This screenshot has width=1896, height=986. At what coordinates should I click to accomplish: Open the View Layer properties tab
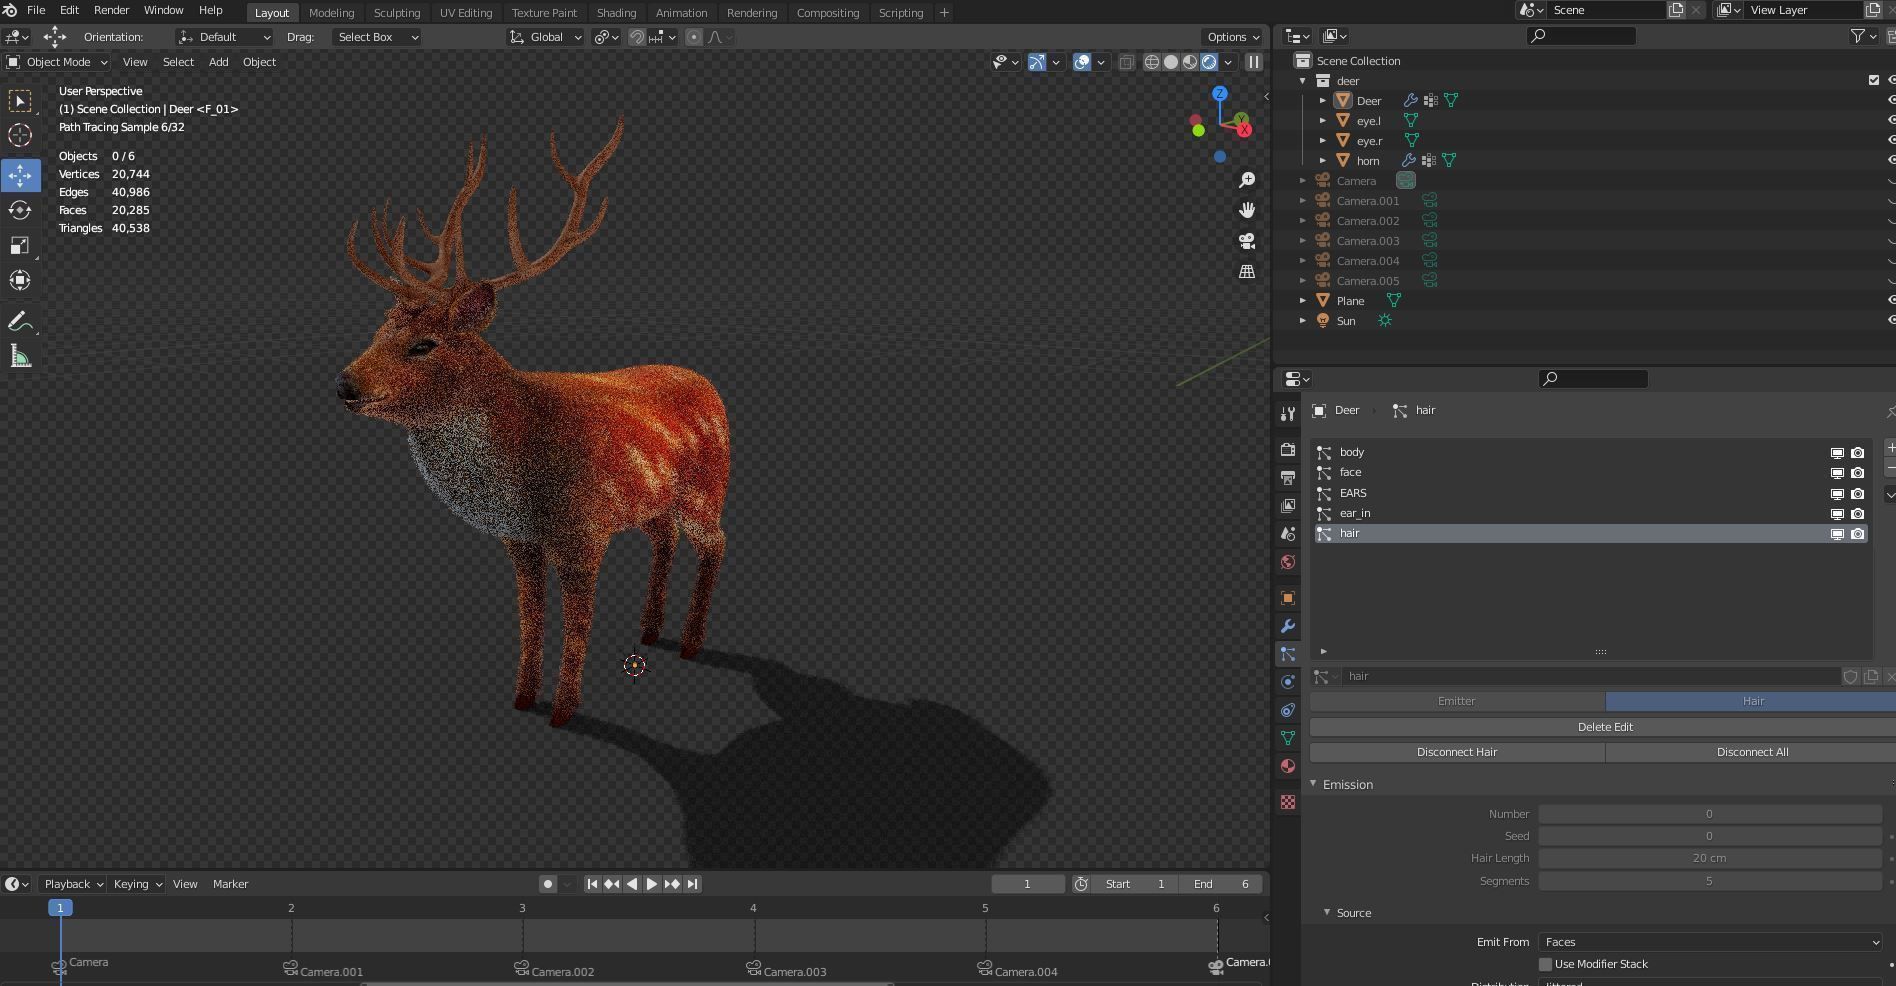pos(1288,505)
